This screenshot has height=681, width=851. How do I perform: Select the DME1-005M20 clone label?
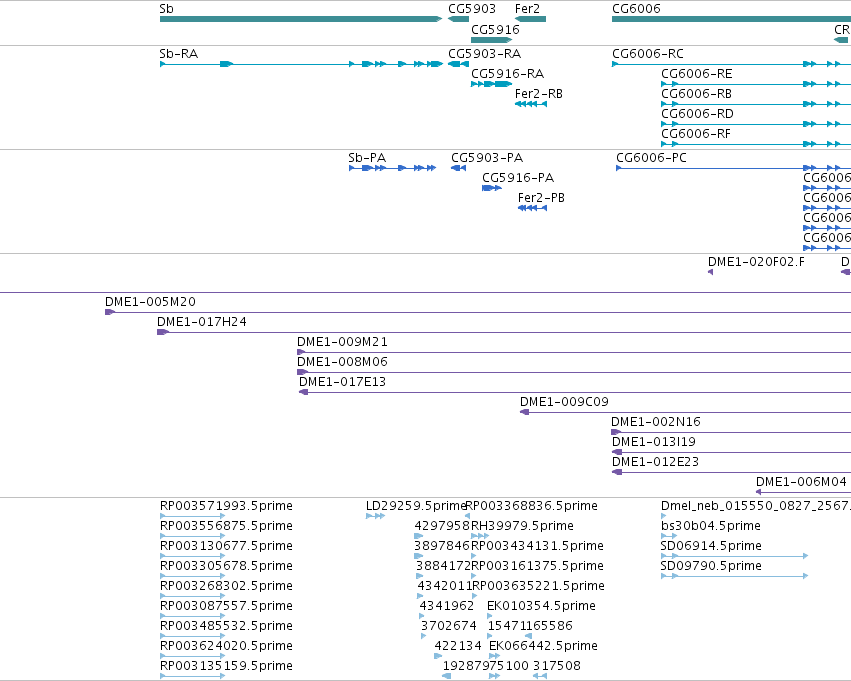click(150, 302)
